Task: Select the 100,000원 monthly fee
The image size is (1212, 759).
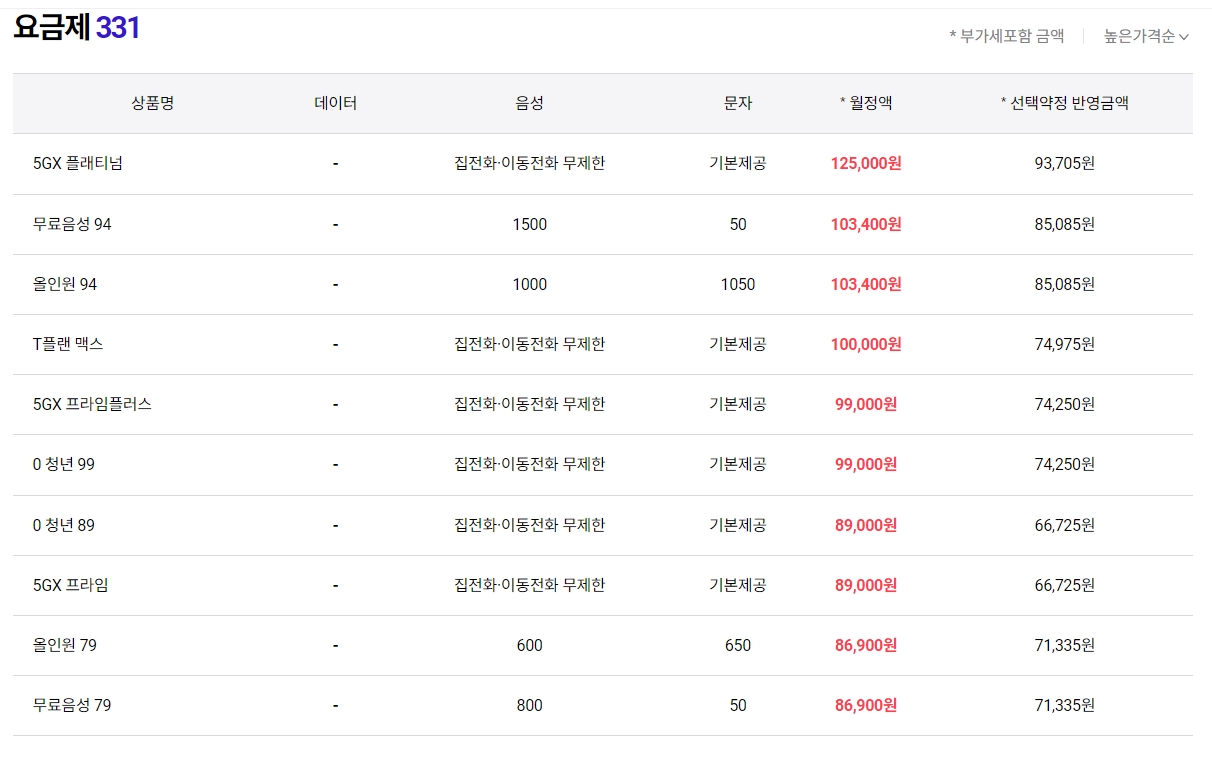Action: pyautogui.click(x=866, y=344)
